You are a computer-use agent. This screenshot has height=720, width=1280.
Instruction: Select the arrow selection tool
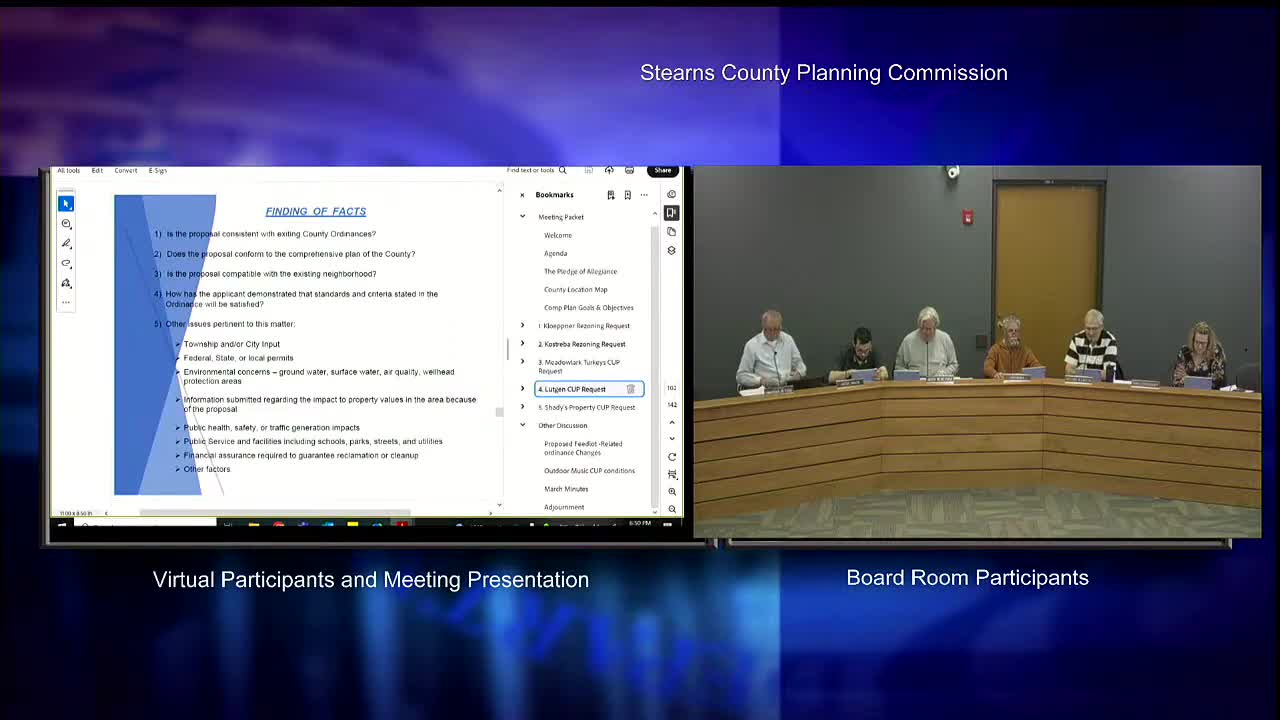click(x=66, y=204)
